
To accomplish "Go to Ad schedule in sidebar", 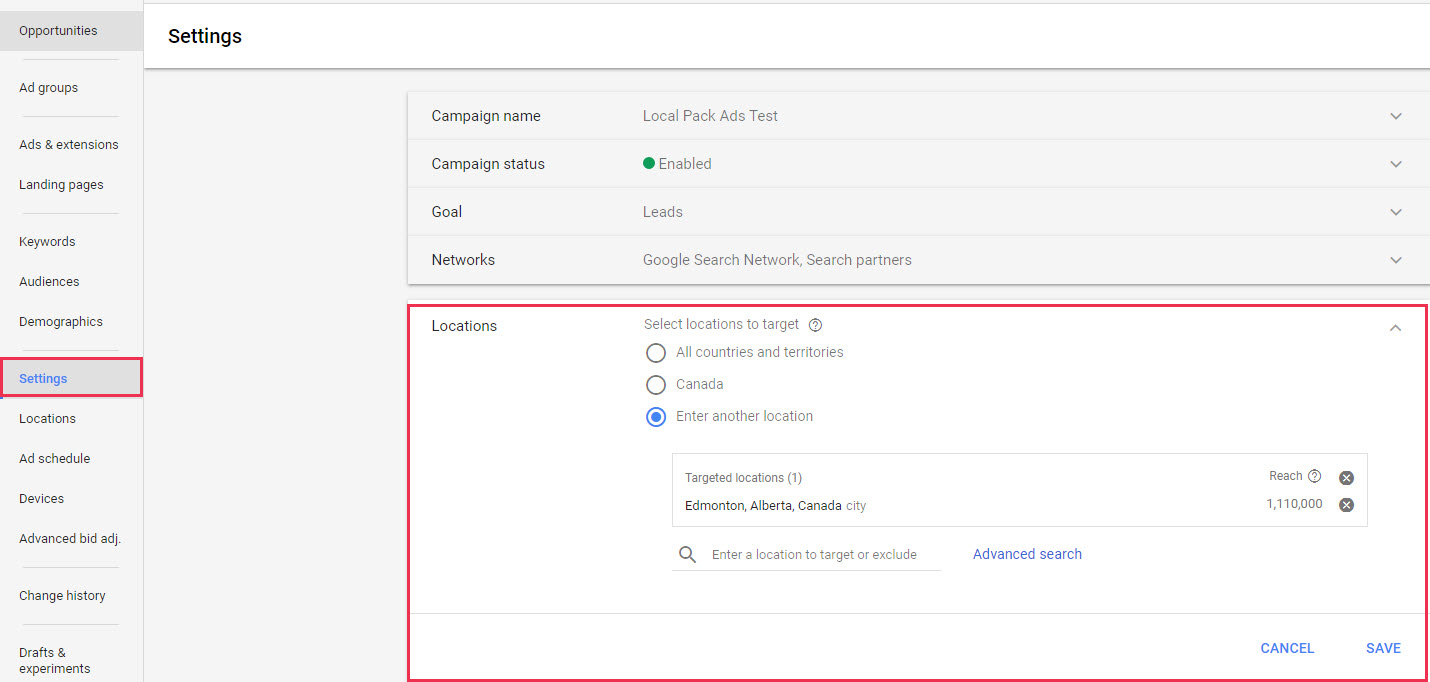I will pos(54,459).
